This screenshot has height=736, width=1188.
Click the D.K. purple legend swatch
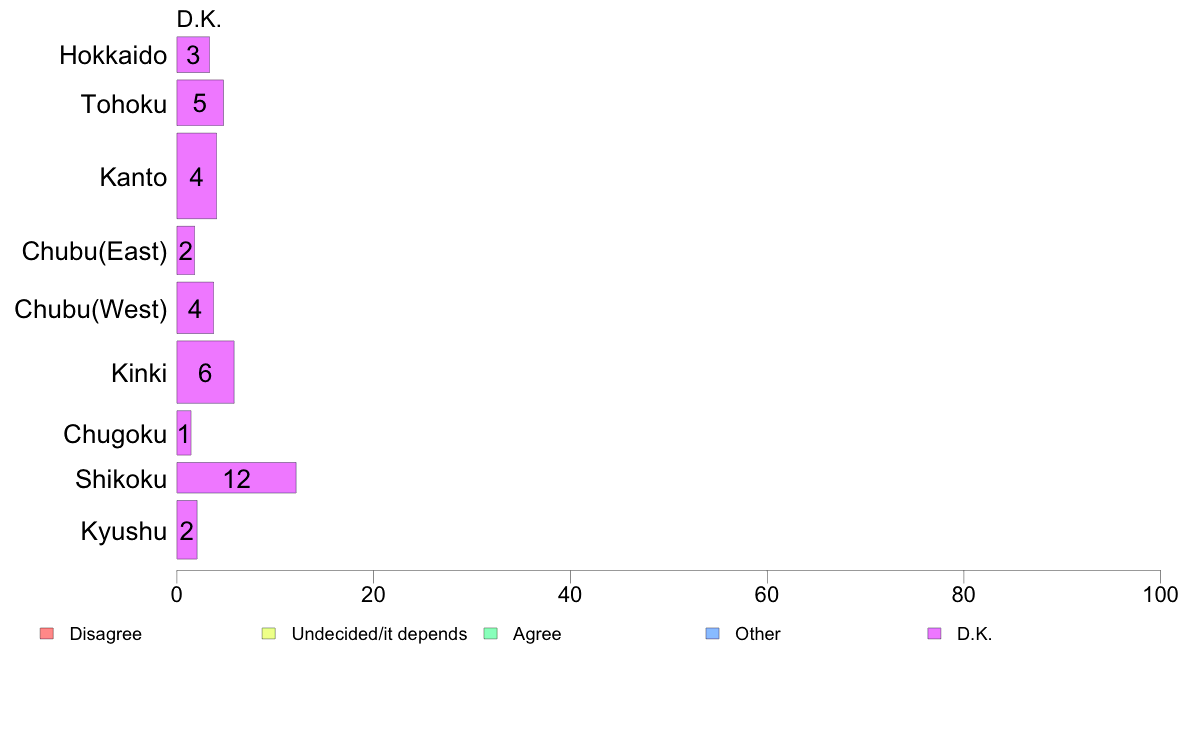(934, 634)
